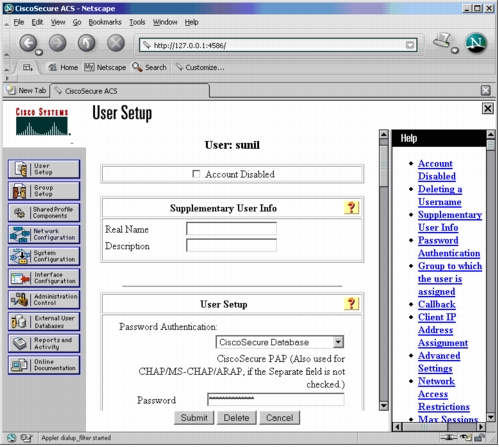The height and width of the screenshot is (447, 499).
Task: Open Advanced Settings help link
Action: point(439,362)
